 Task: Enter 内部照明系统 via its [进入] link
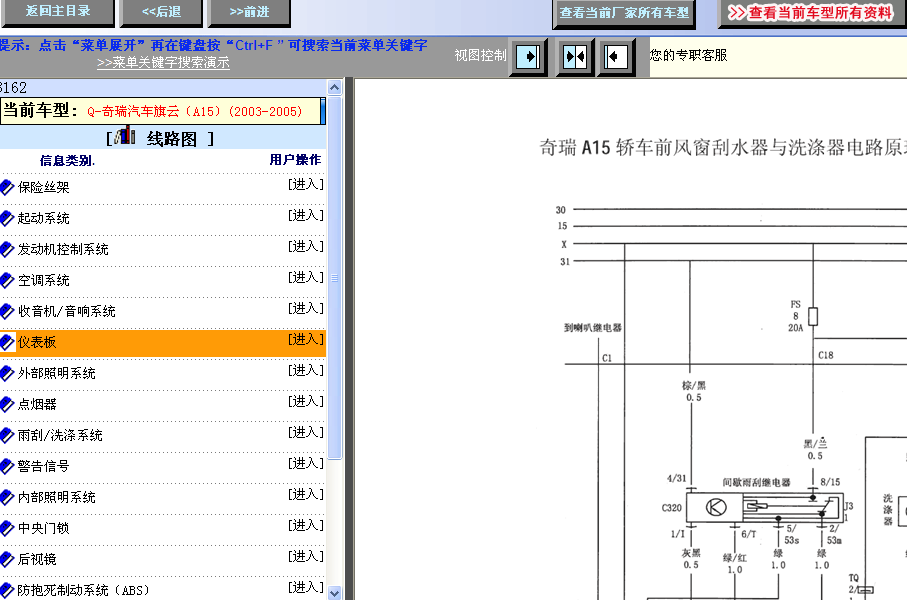click(x=306, y=495)
